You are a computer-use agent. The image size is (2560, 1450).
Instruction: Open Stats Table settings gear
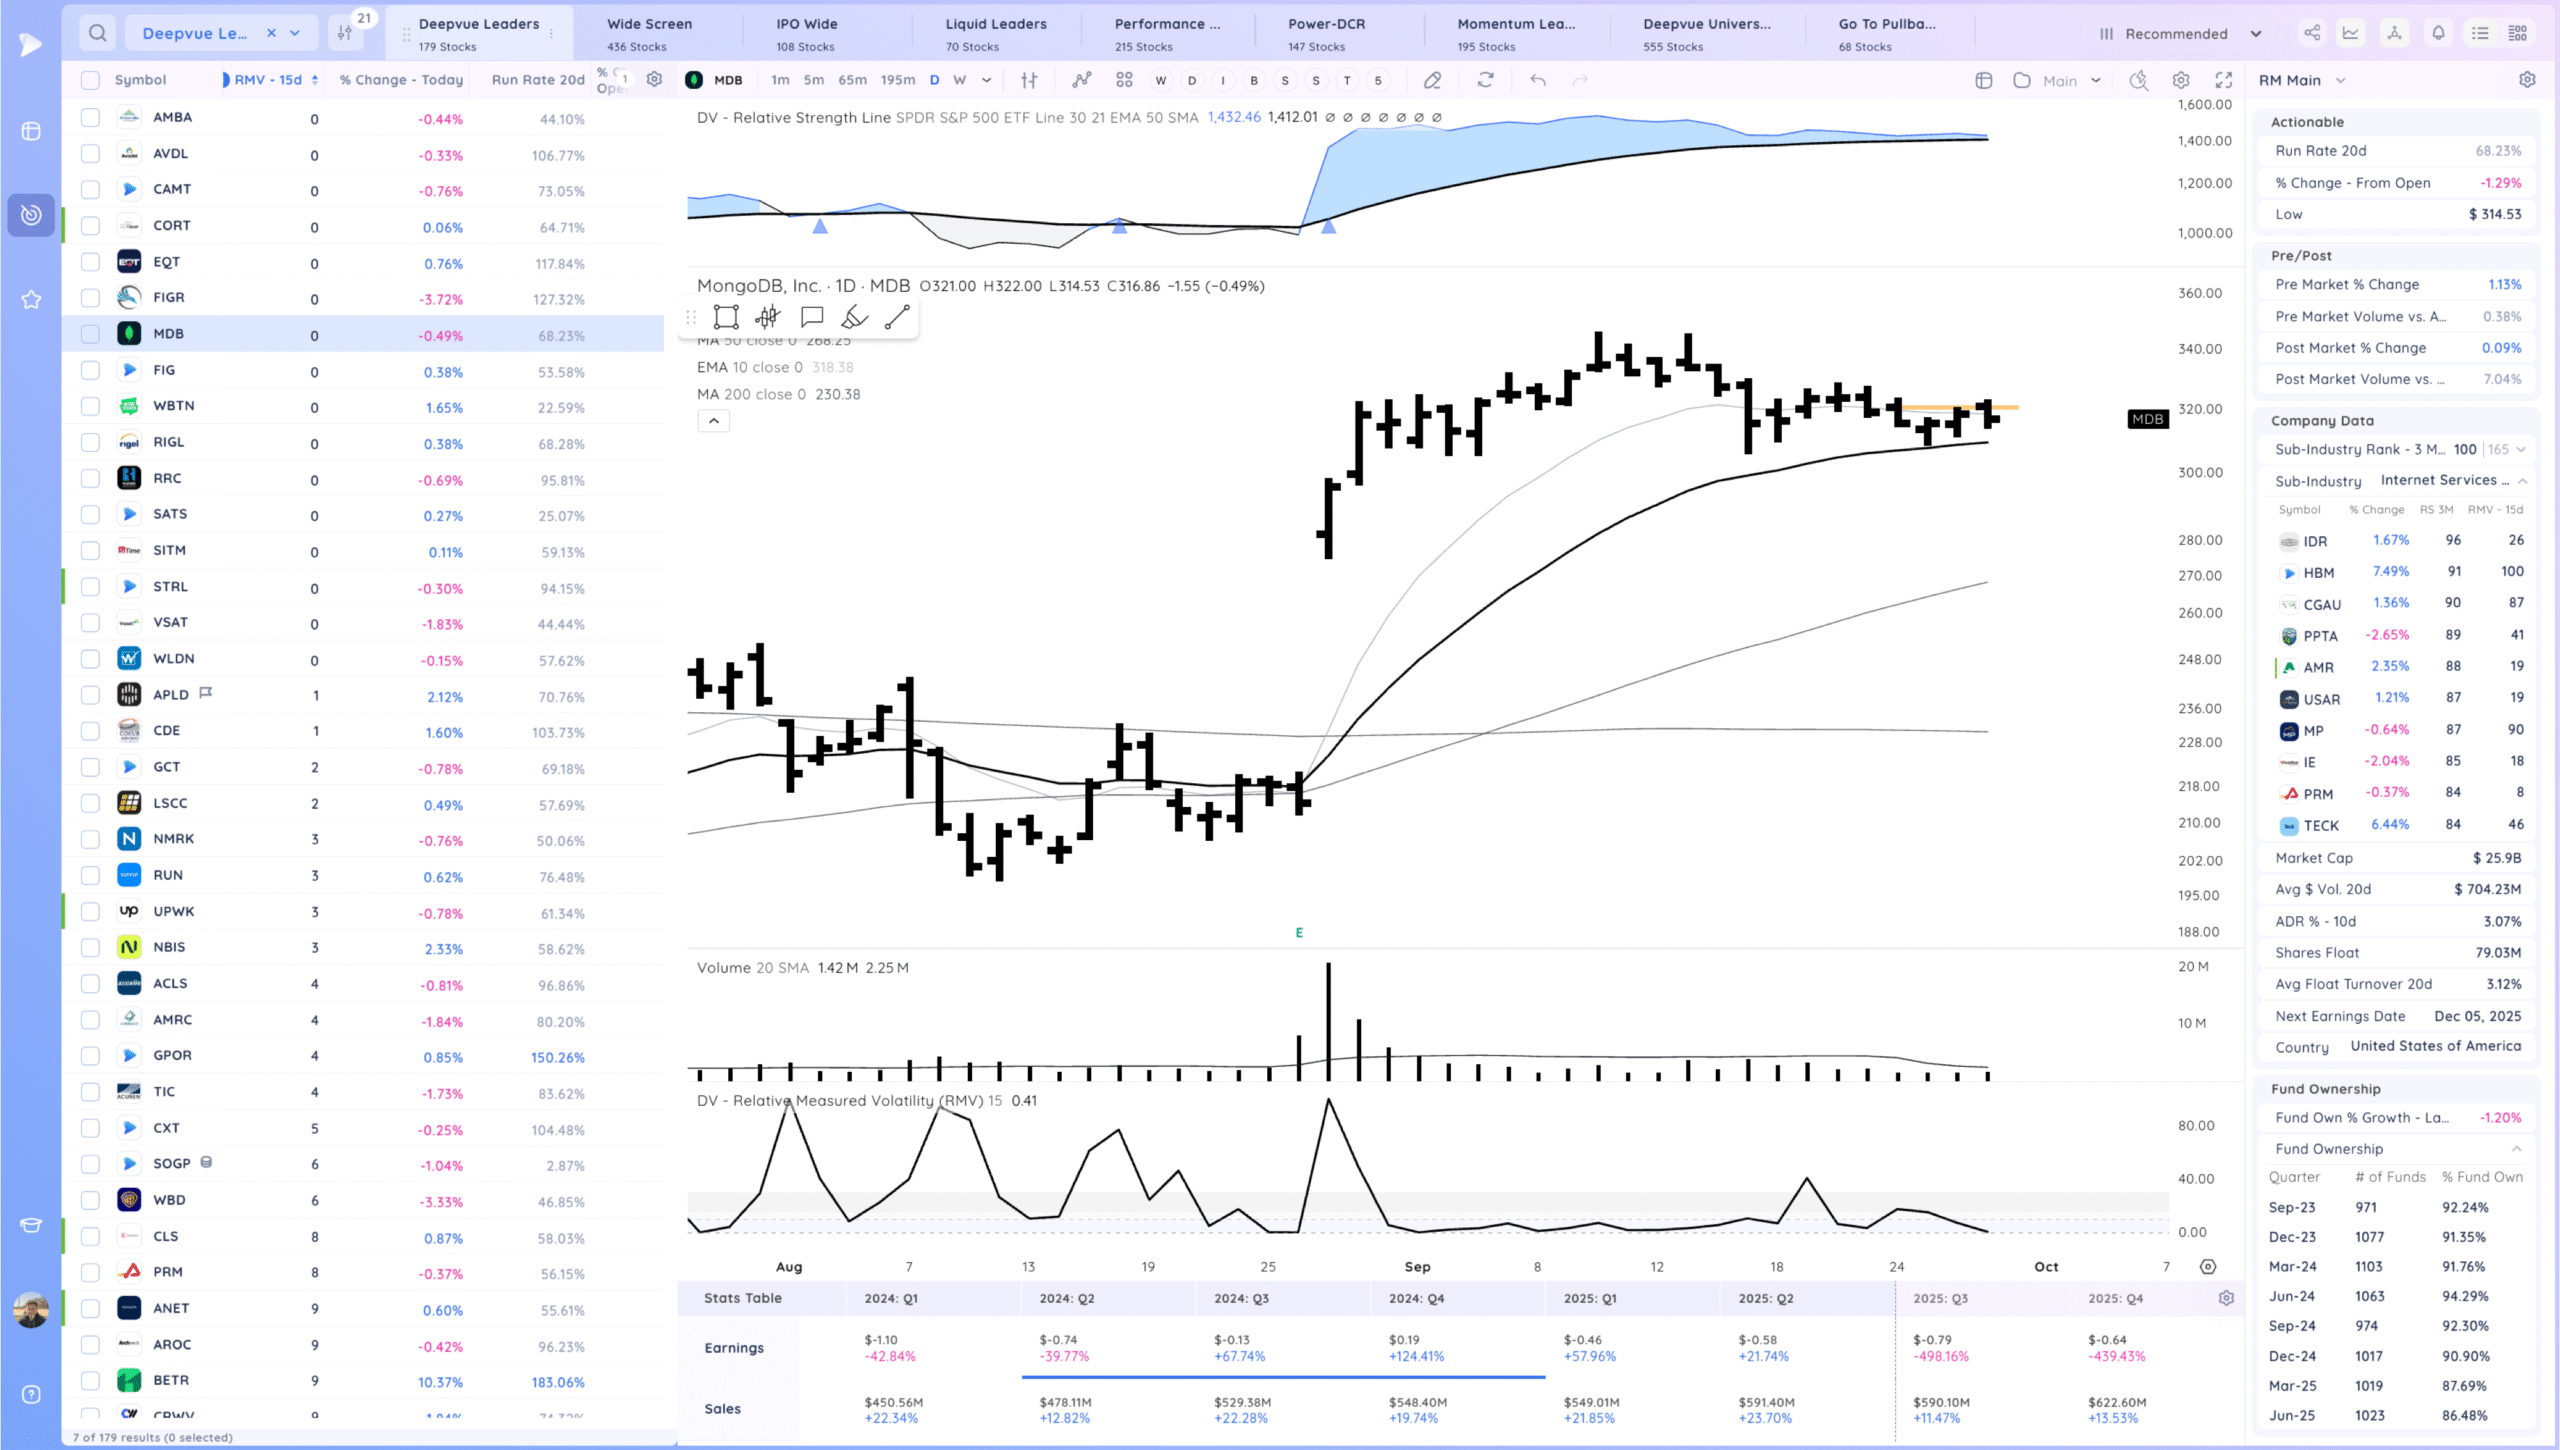pyautogui.click(x=2226, y=1298)
